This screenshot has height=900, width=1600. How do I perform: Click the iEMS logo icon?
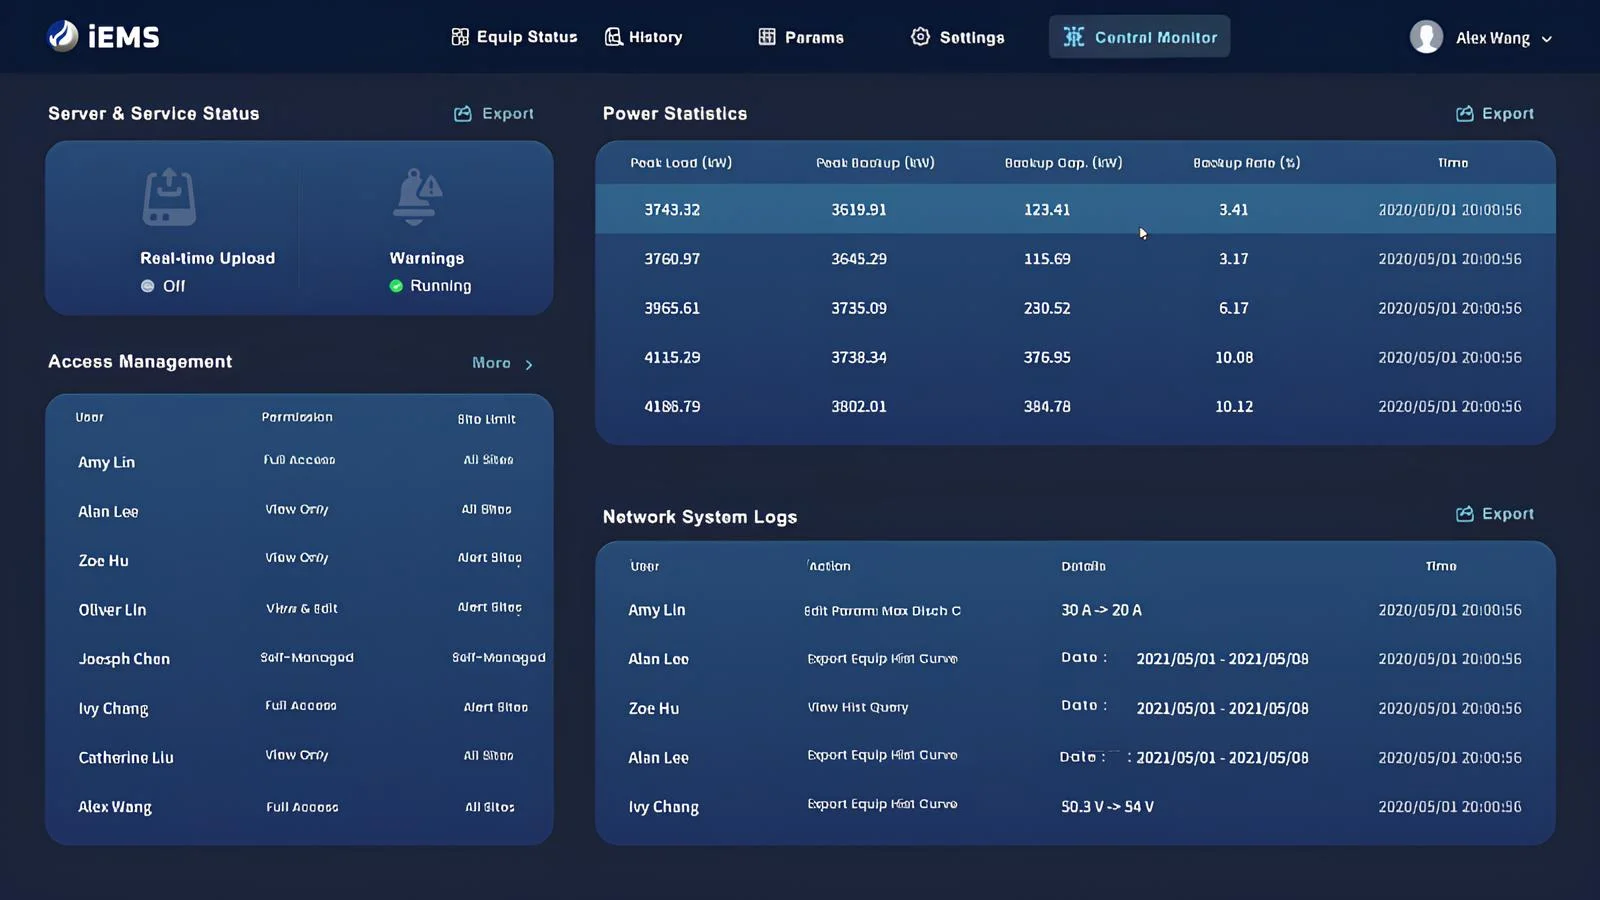click(63, 36)
